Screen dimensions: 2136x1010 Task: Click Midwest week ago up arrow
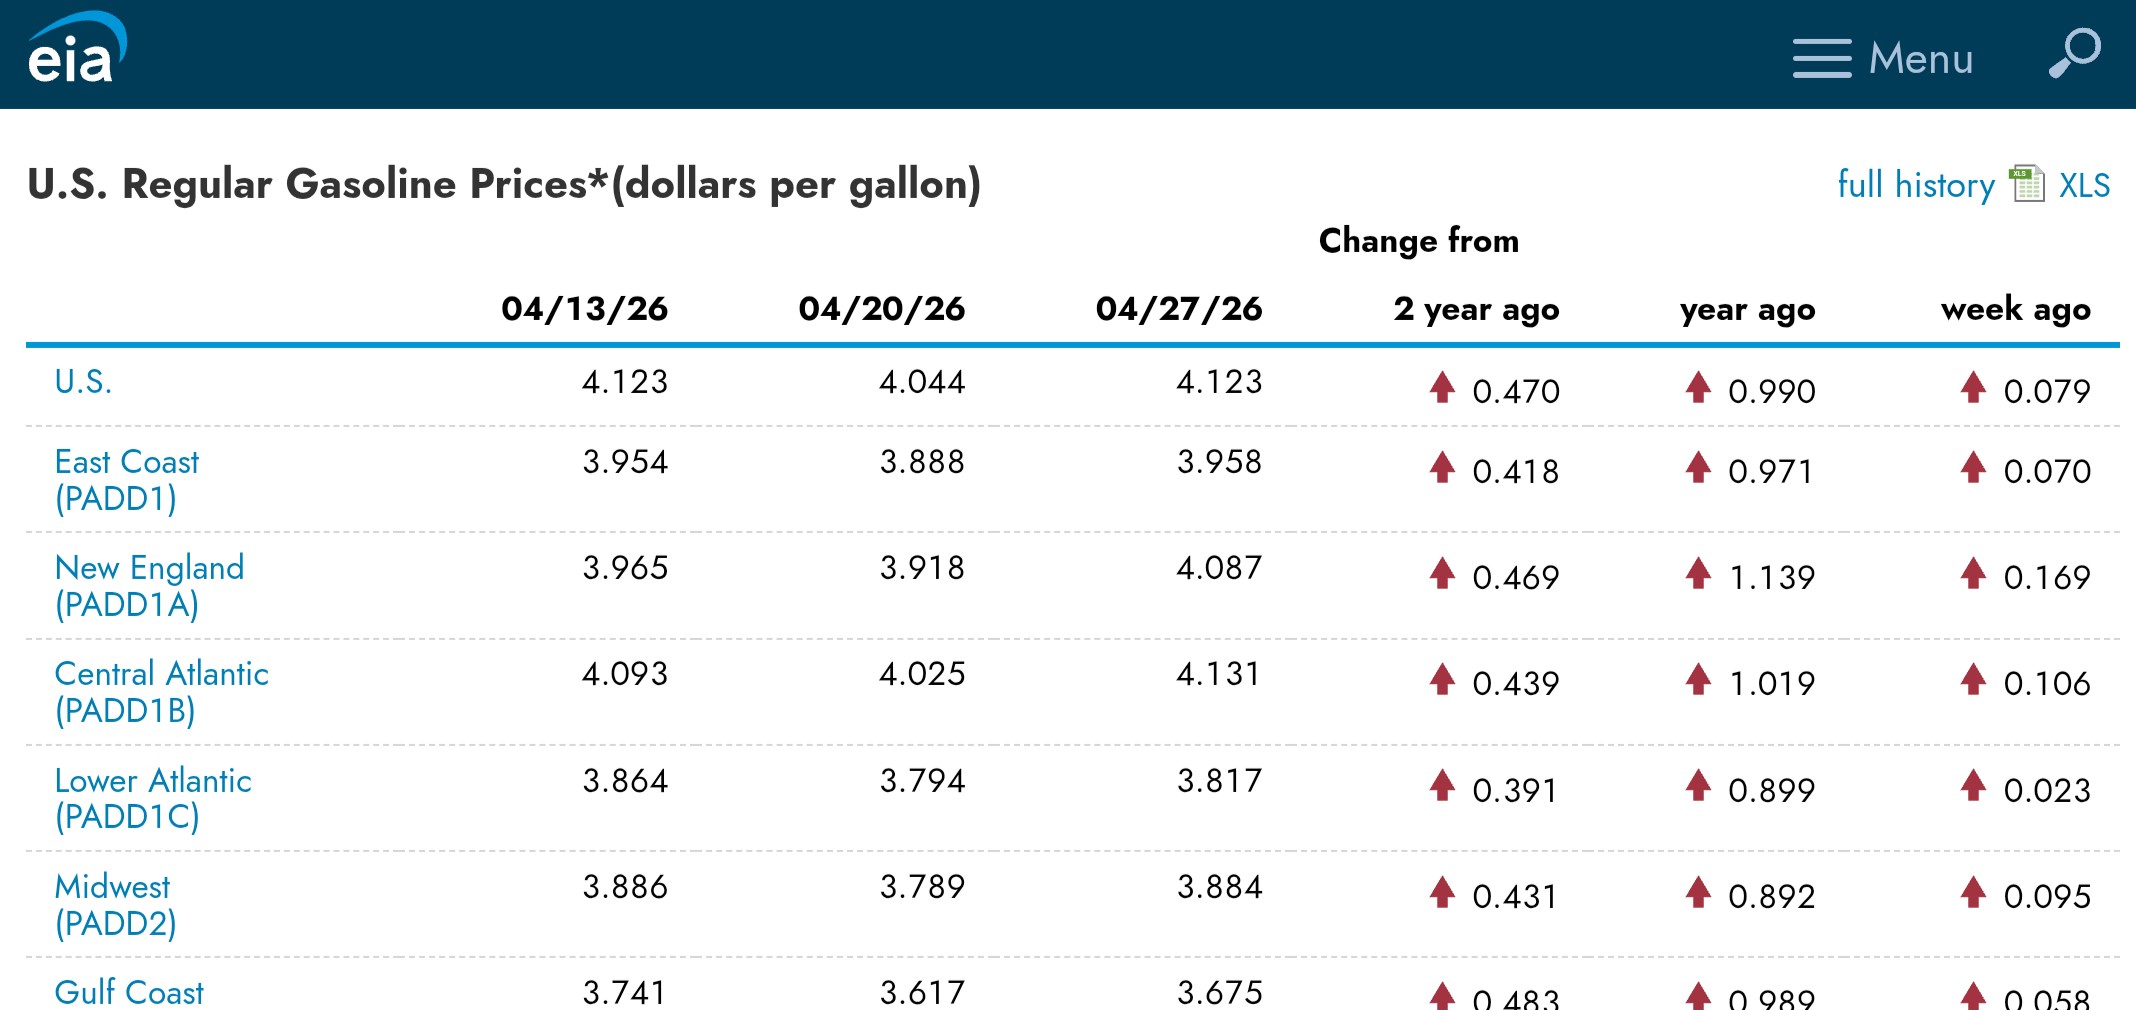tap(1973, 892)
